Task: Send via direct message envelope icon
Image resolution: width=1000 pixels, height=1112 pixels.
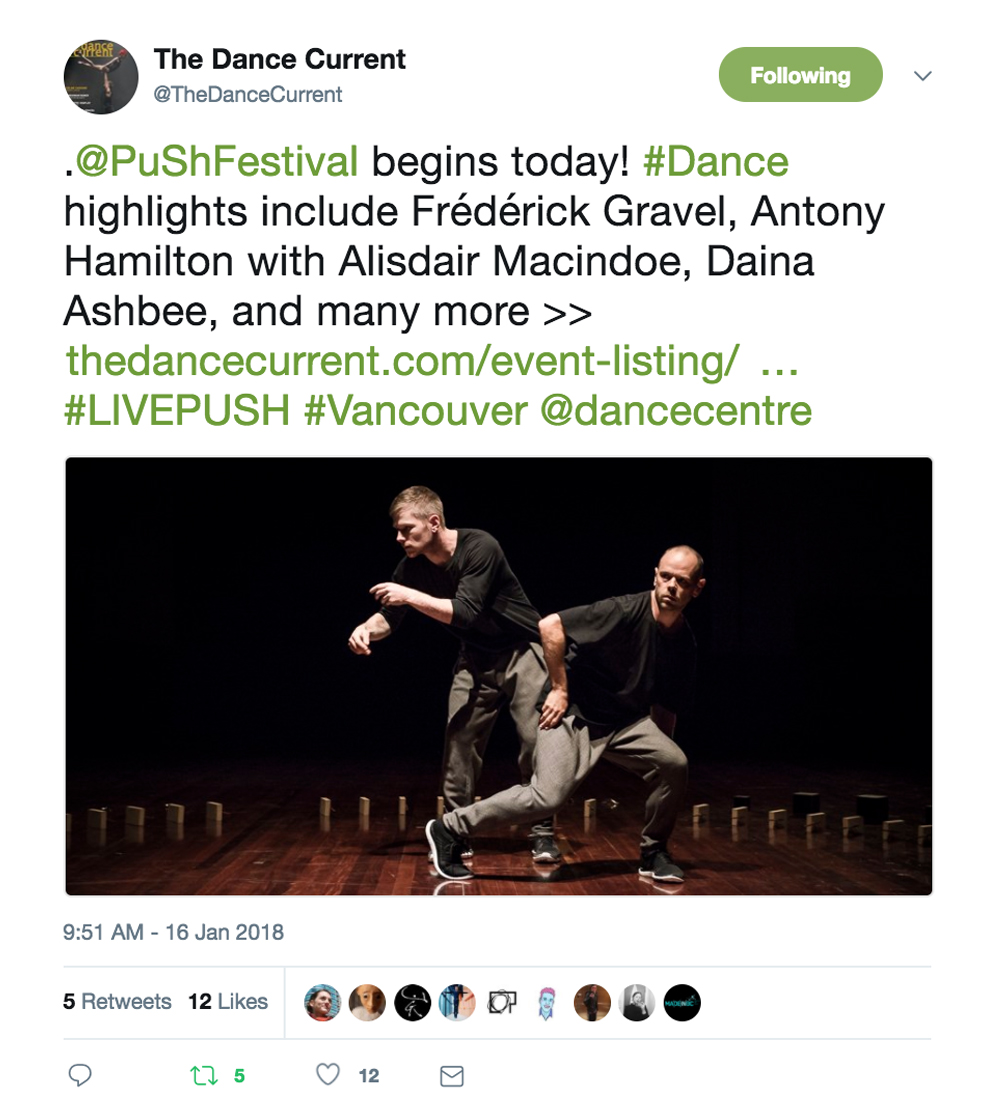Action: pyautogui.click(x=452, y=1076)
